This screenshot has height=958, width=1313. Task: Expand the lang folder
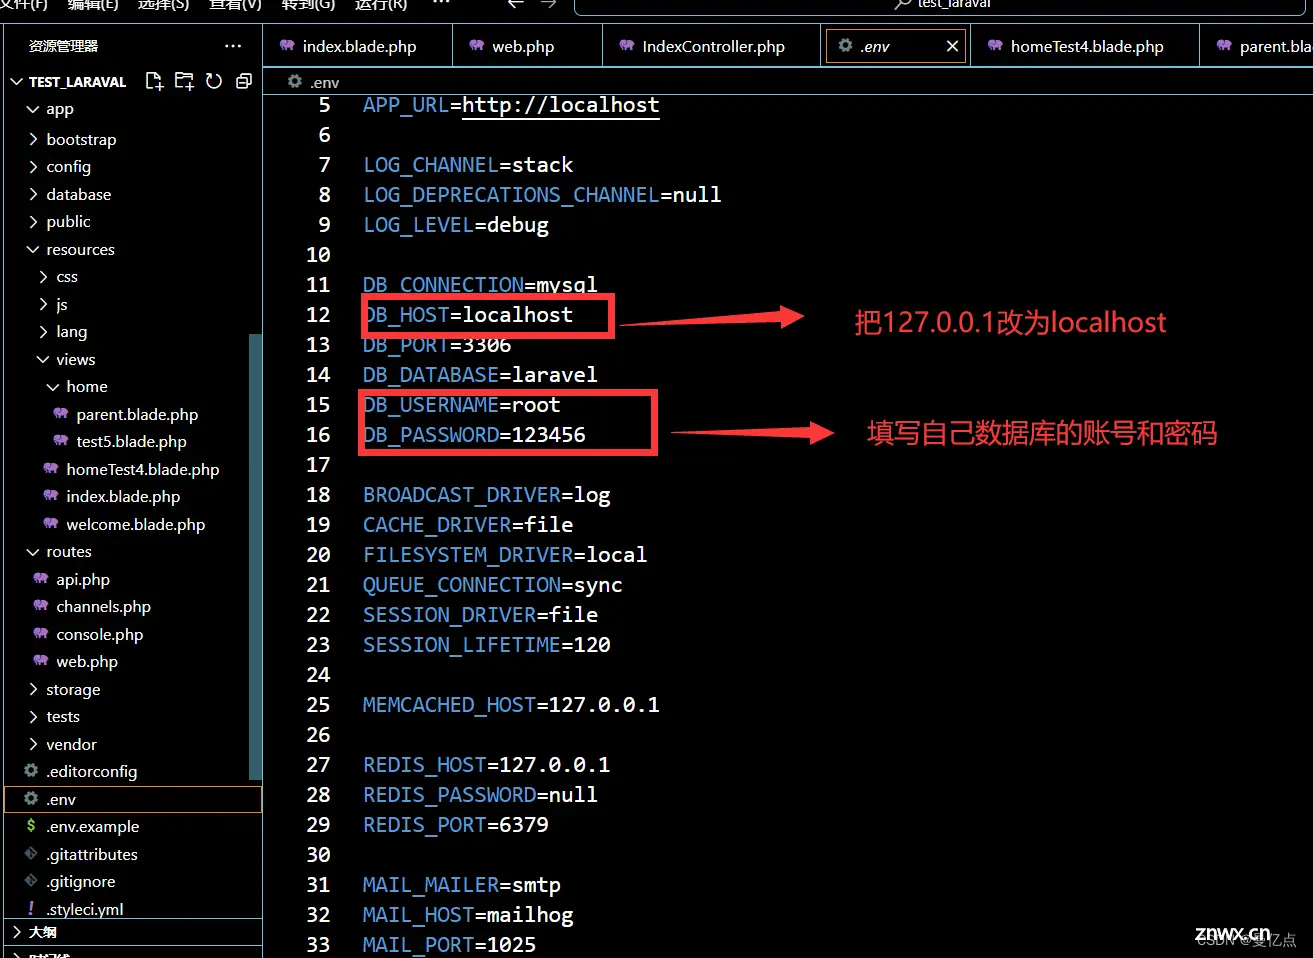click(x=43, y=331)
